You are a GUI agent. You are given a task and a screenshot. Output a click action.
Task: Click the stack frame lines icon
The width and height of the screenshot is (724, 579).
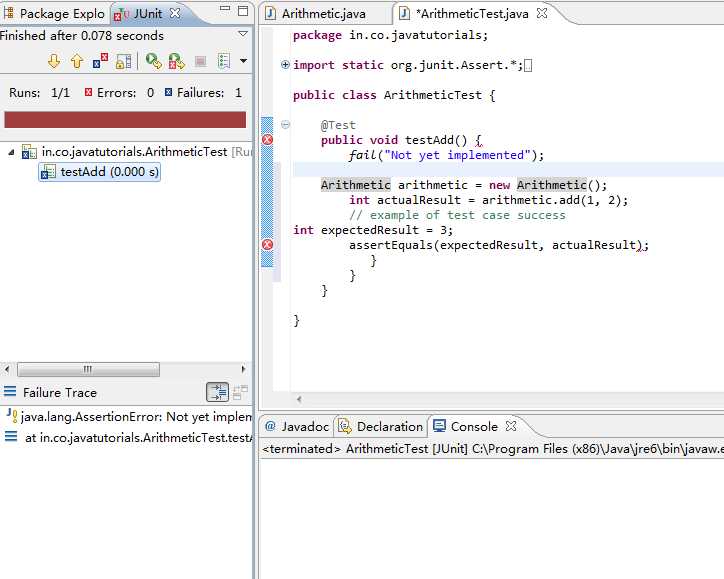pyautogui.click(x=11, y=436)
